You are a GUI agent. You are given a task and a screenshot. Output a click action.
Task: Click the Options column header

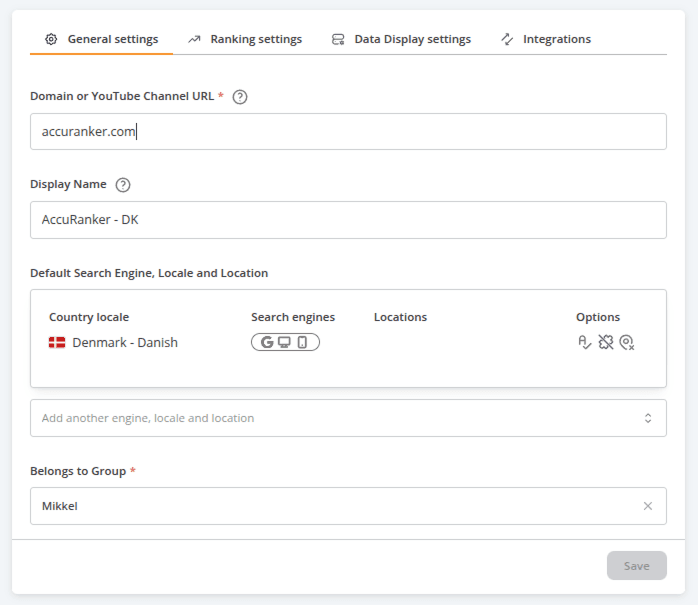click(x=598, y=317)
